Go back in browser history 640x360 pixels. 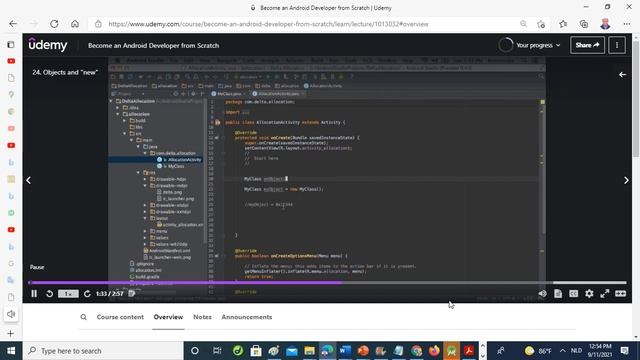13,24
